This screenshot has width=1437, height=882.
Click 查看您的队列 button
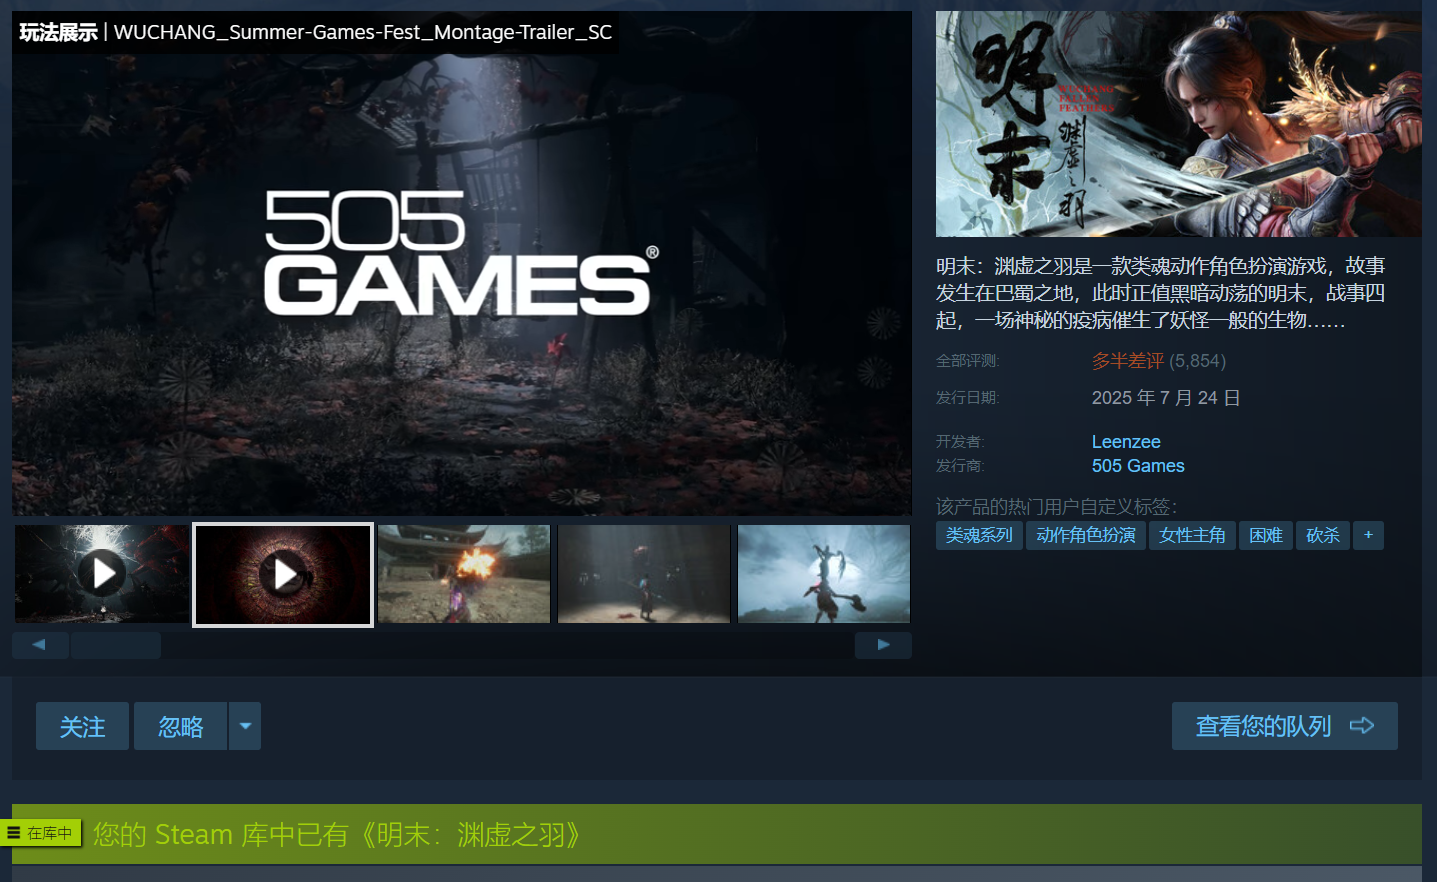pos(1285,726)
